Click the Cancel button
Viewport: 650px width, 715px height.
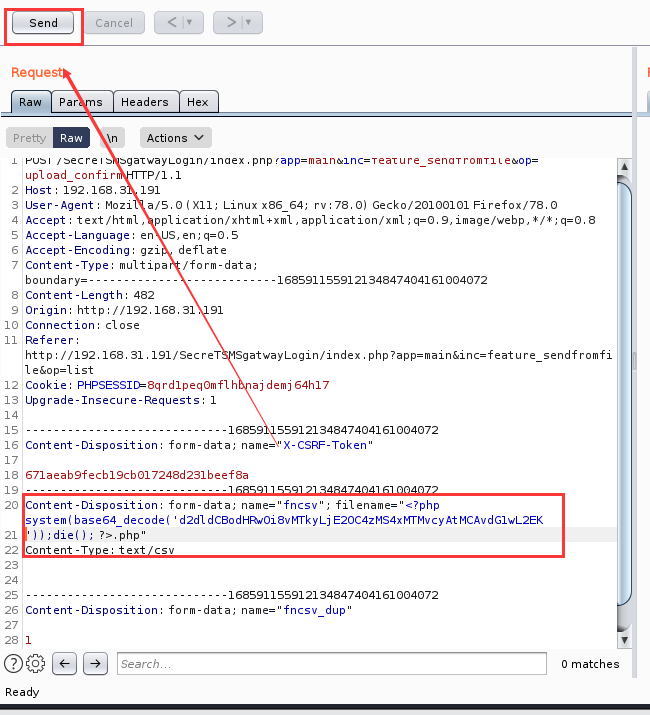(114, 23)
